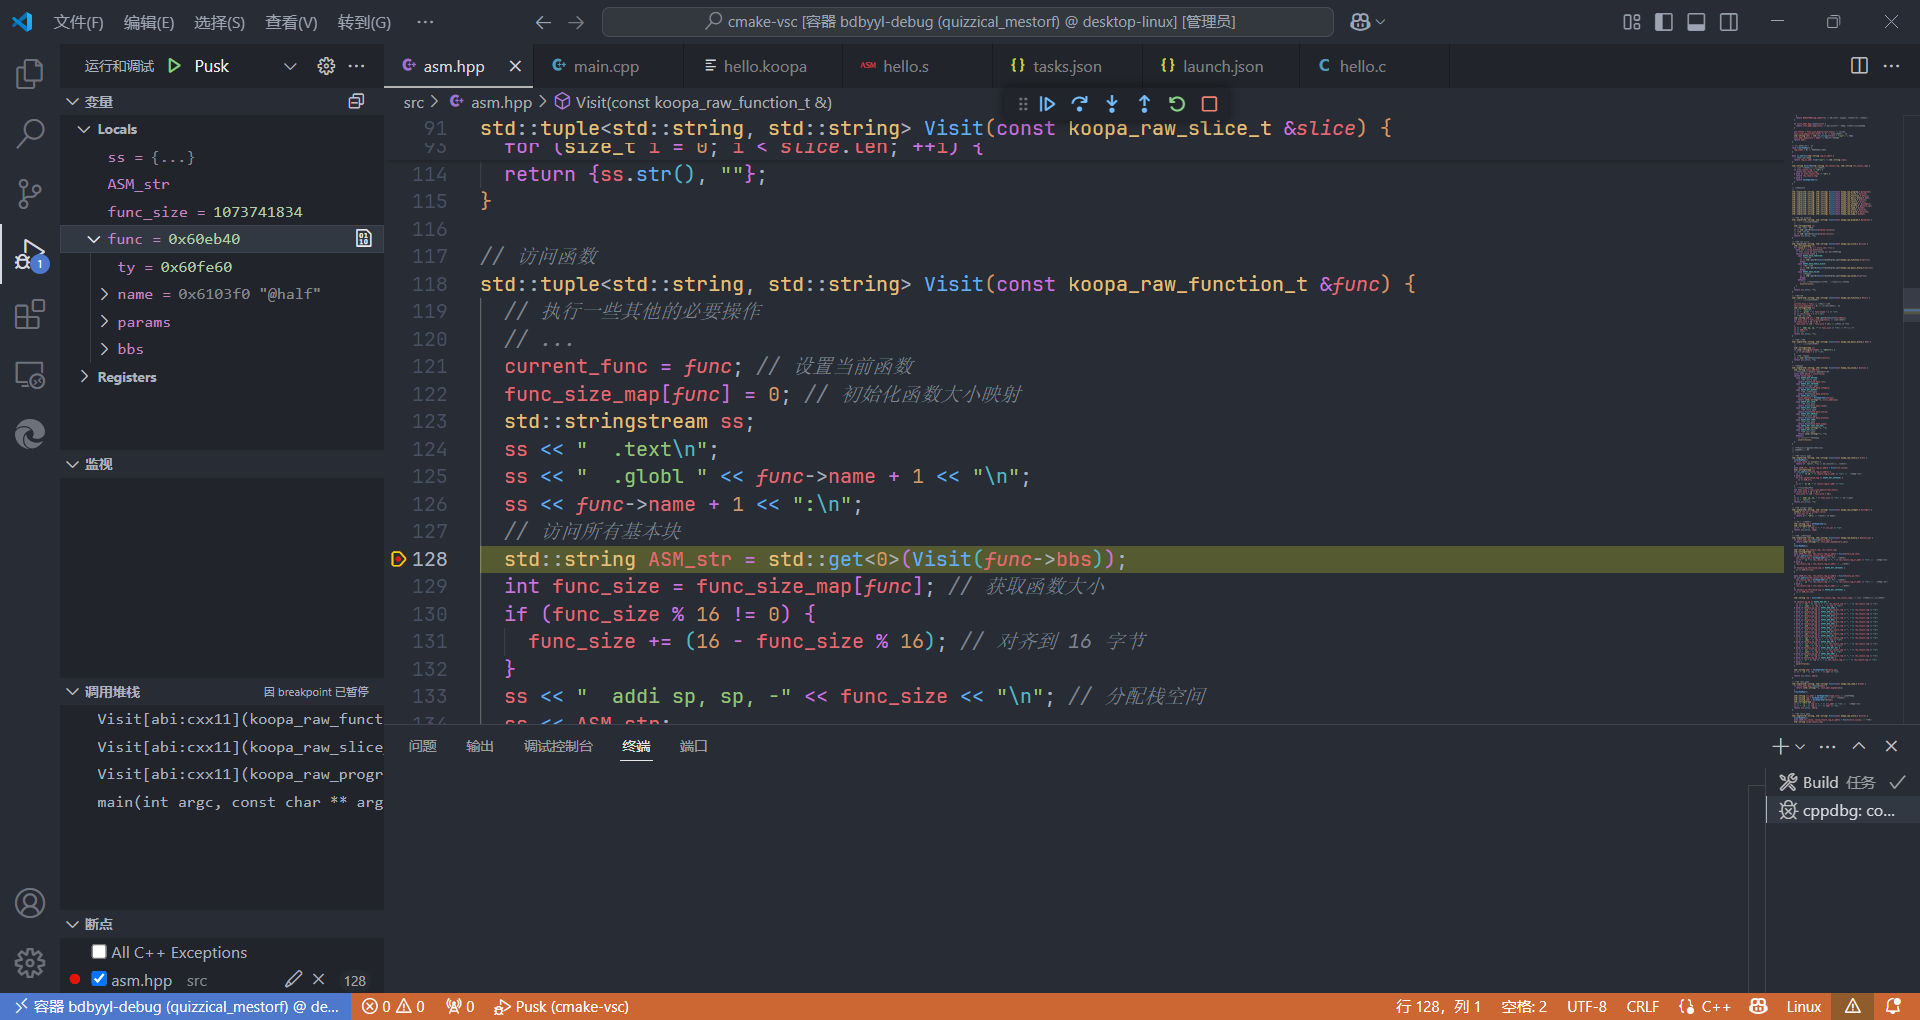Image resolution: width=1920 pixels, height=1020 pixels.
Task: Step over in debug toolbar
Action: point(1079,103)
